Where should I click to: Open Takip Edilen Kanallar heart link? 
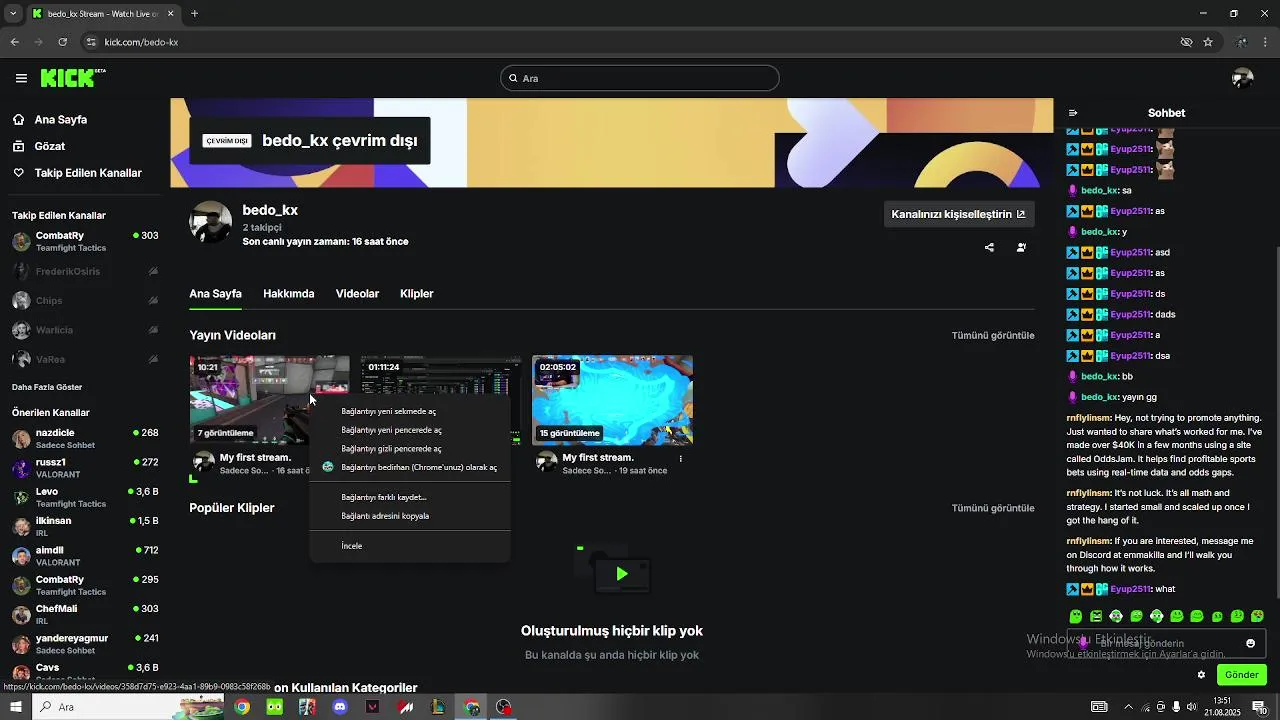77,173
